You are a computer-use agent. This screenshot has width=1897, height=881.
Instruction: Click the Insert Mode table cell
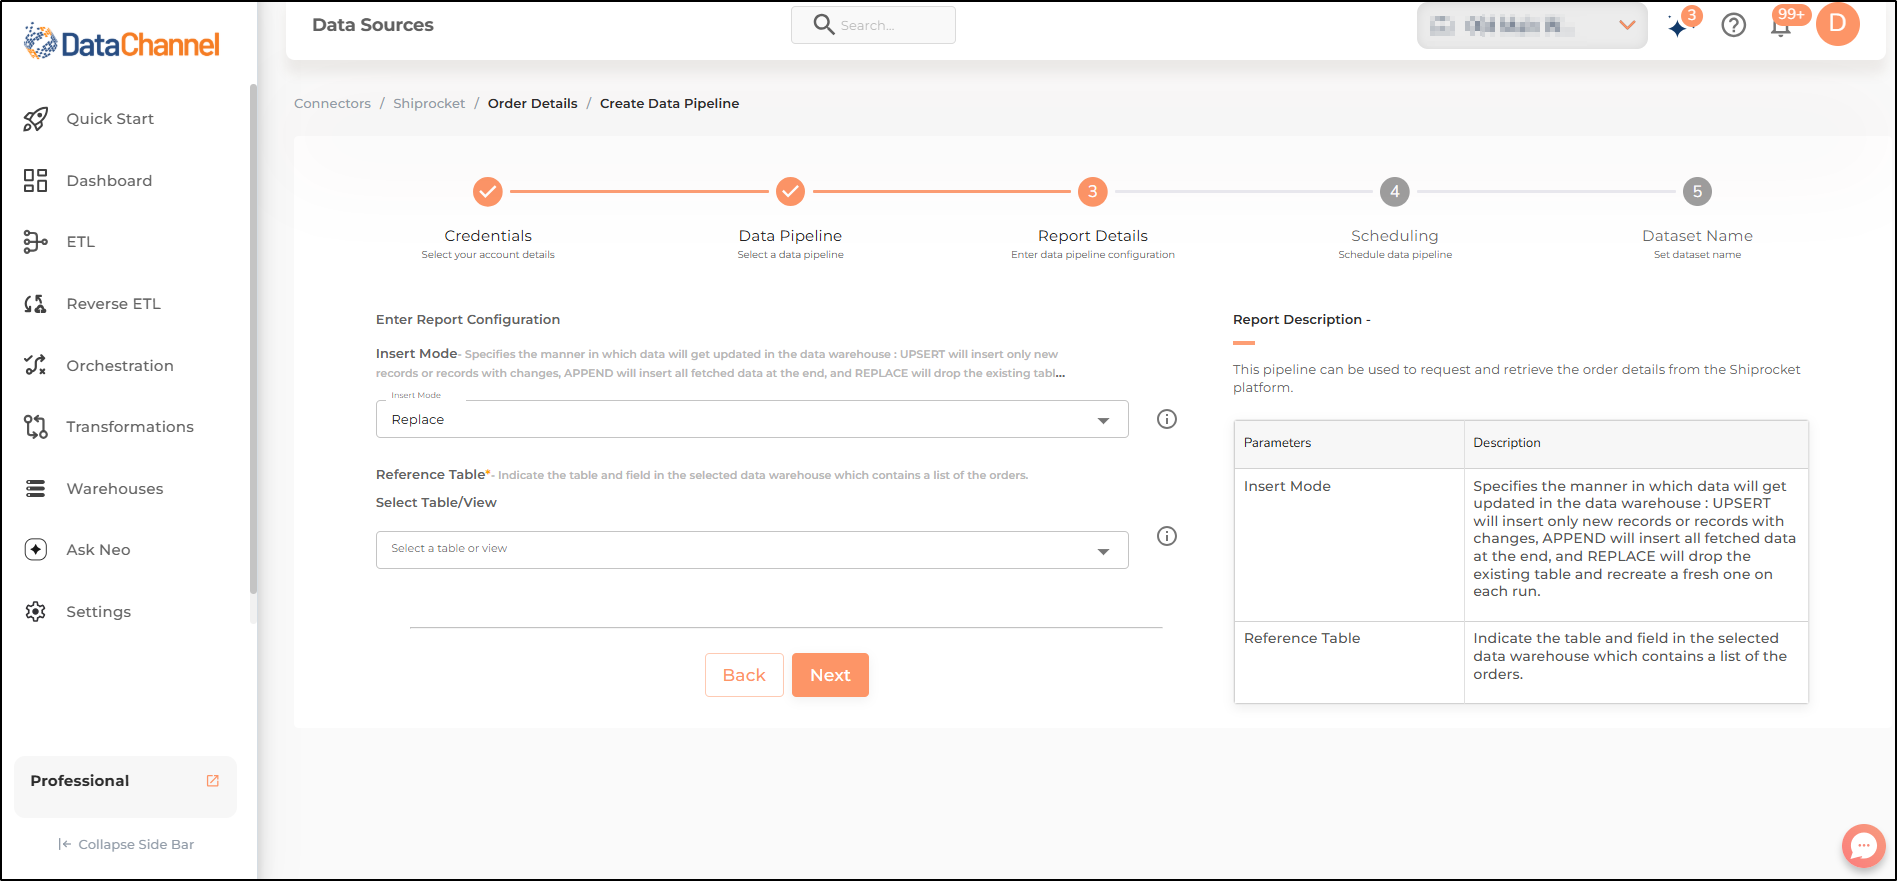coord(1348,545)
